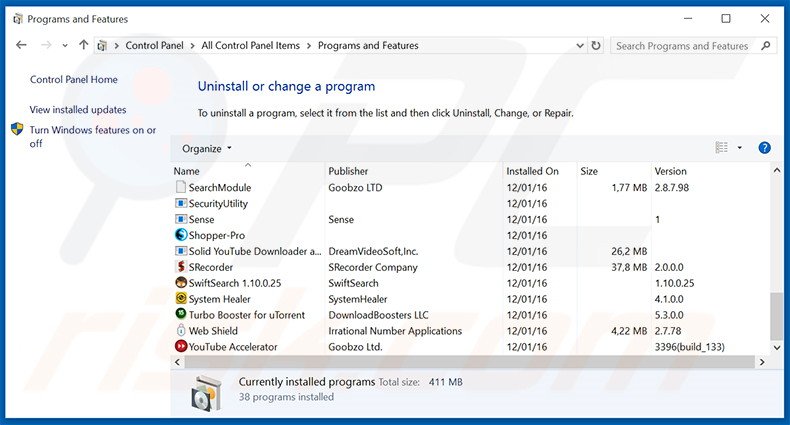Open Turn Windows features on or off
The image size is (790, 425).
coord(93,136)
